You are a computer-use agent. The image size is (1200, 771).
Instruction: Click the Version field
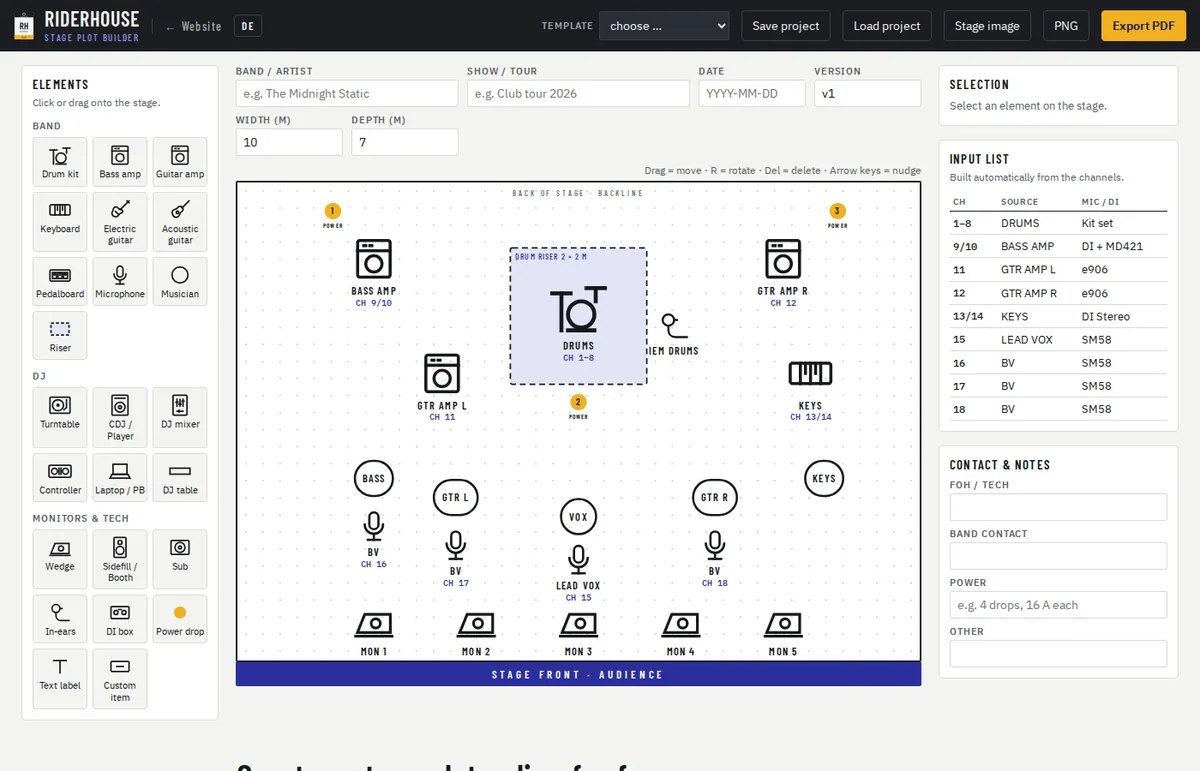[x=867, y=93]
